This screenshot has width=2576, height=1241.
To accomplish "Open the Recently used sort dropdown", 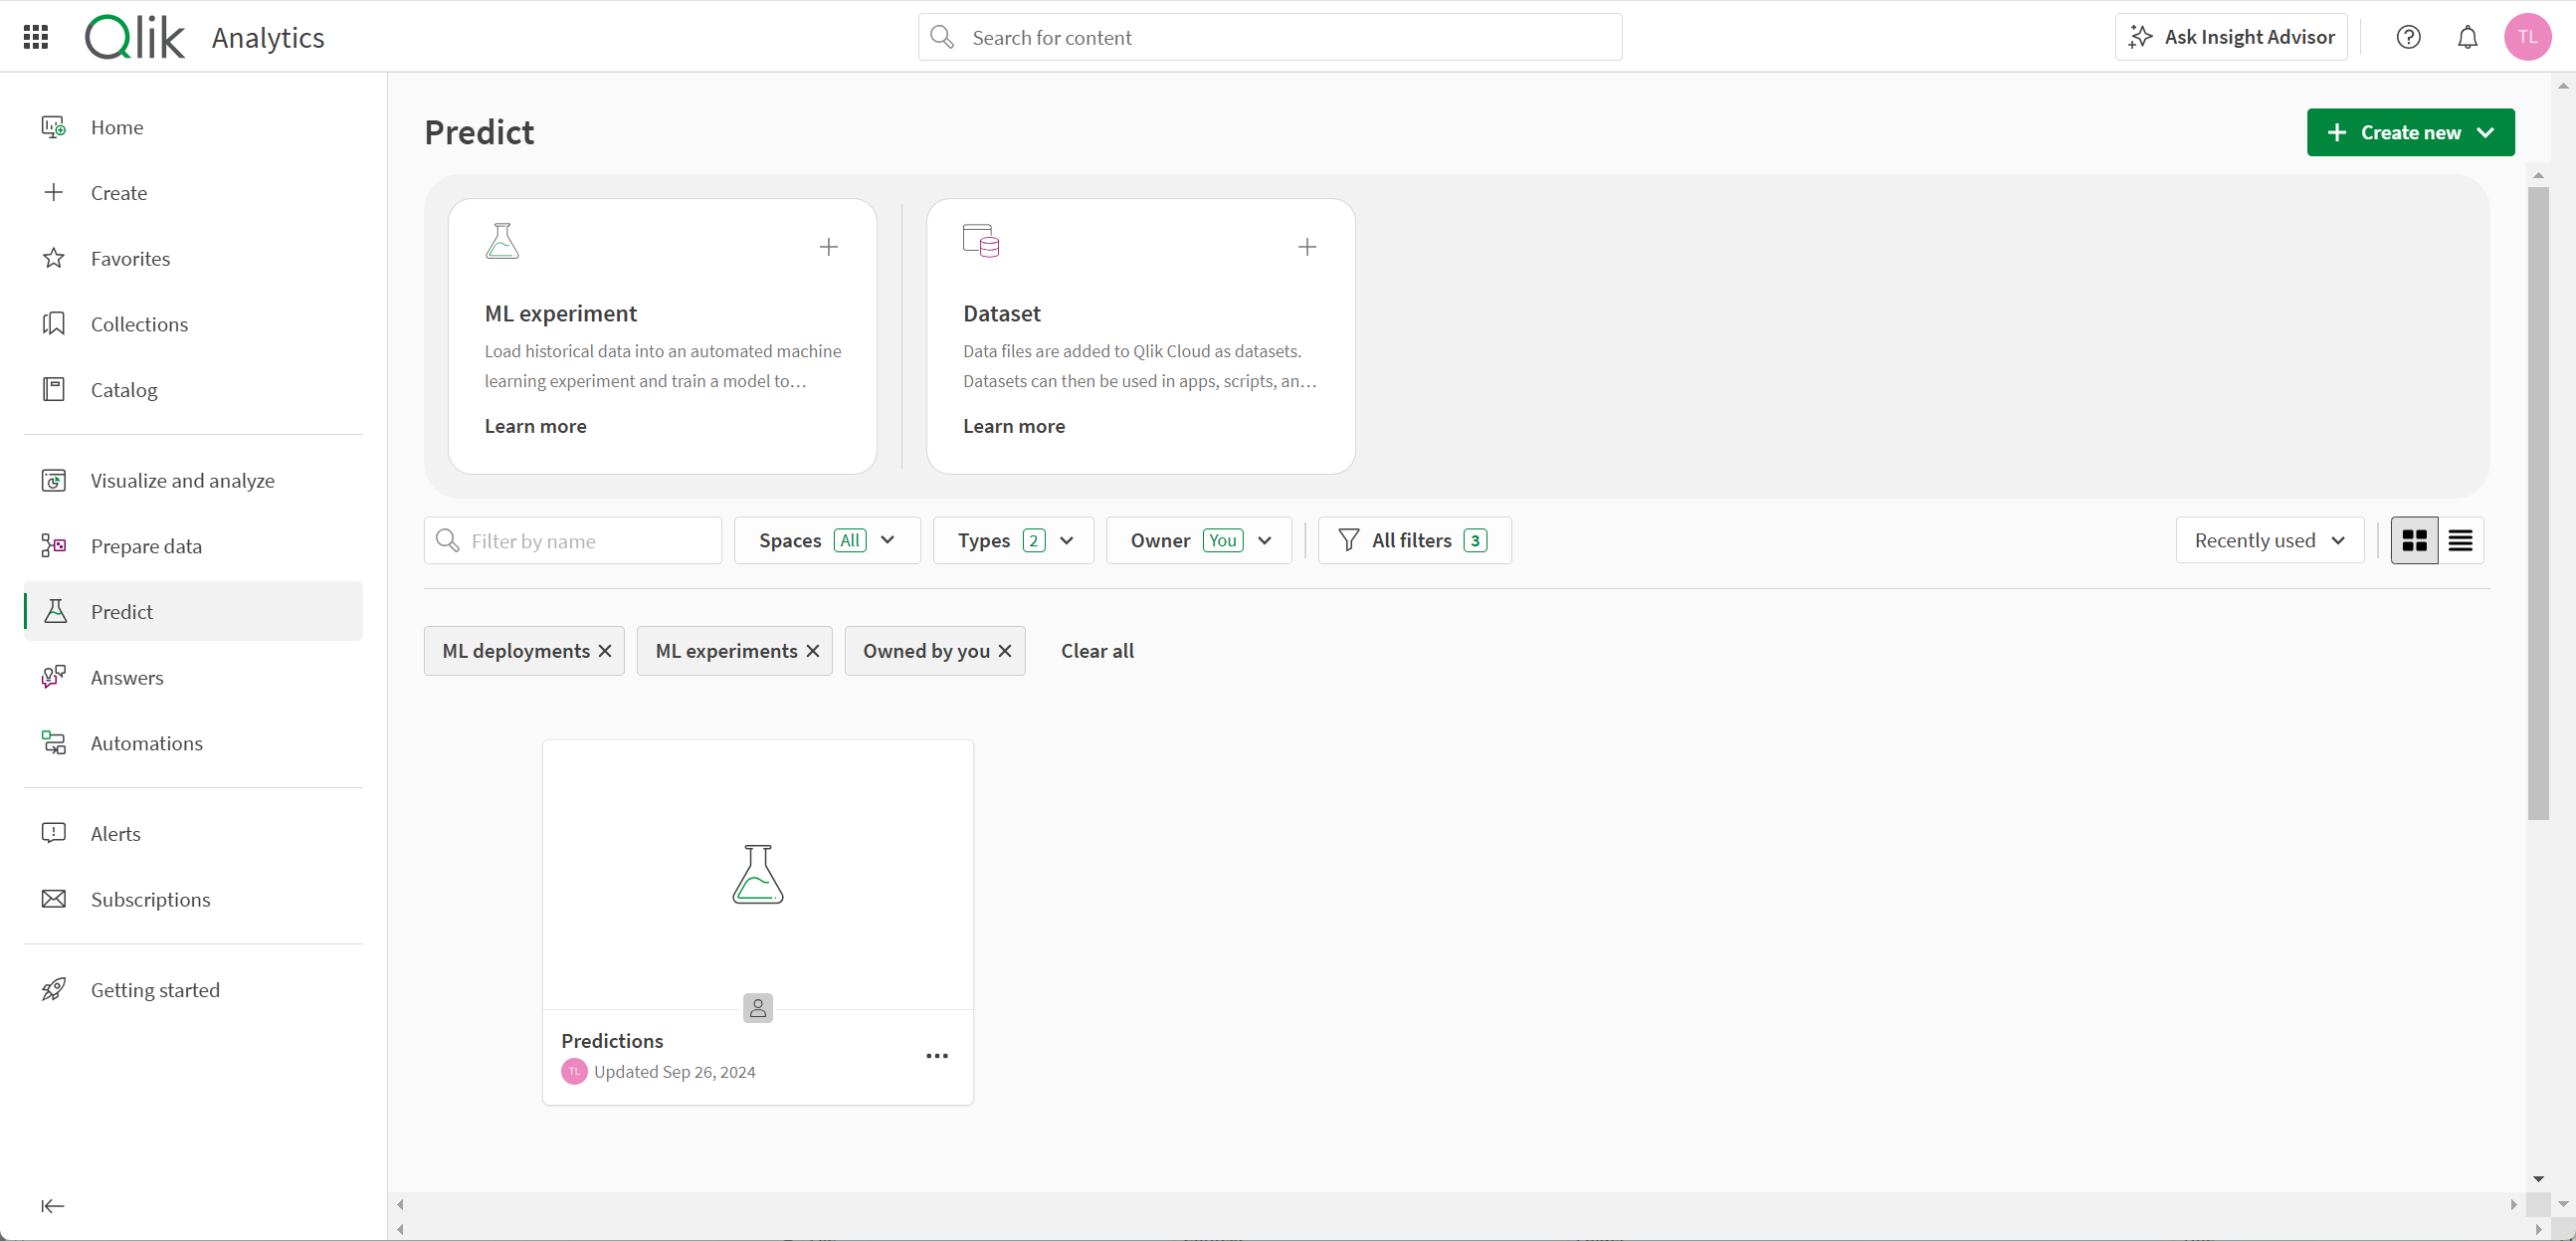I will click(x=2268, y=540).
